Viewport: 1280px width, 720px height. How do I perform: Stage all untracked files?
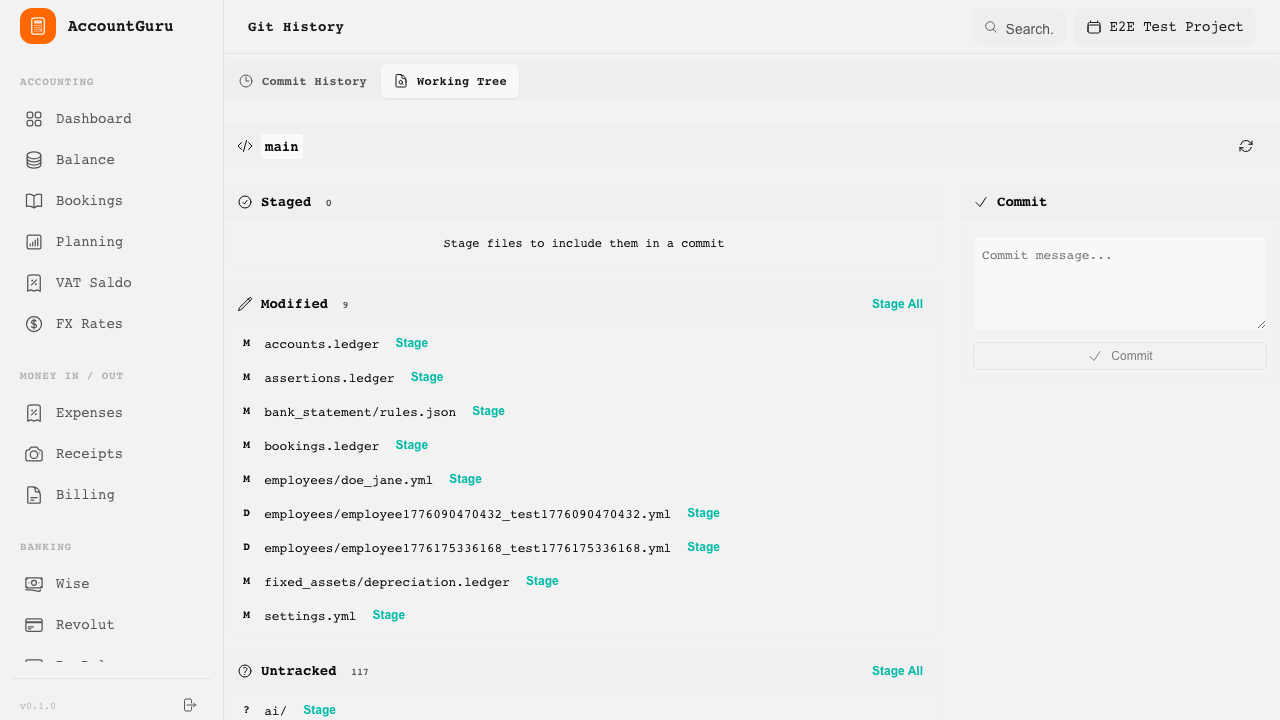897,671
